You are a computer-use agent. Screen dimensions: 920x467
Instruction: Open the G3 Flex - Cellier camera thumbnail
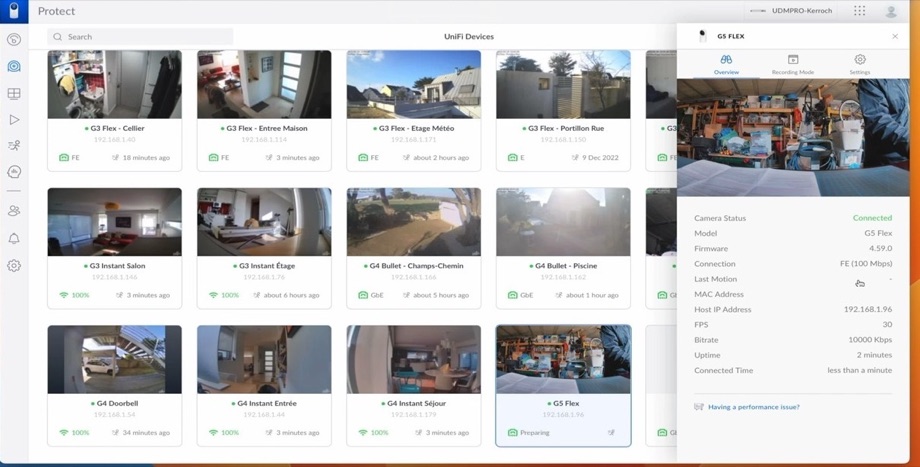tap(114, 84)
